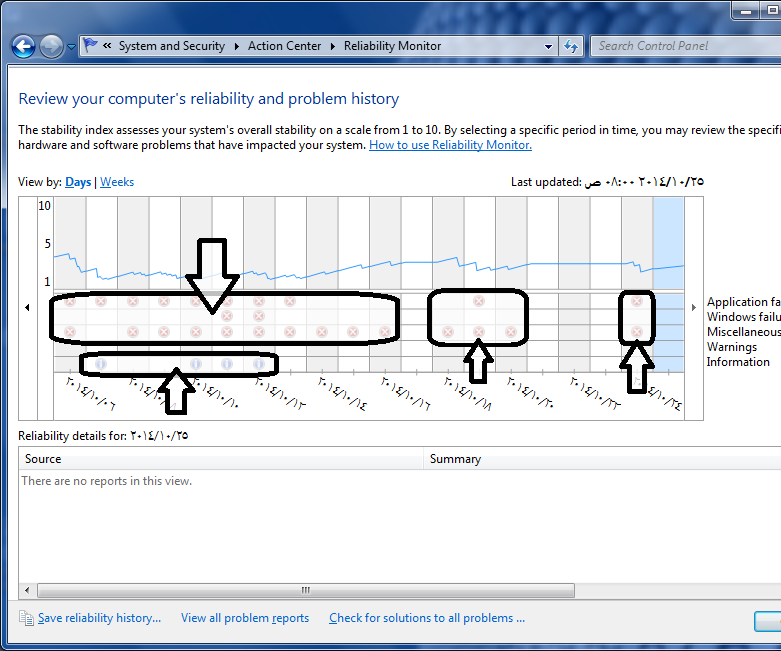Select miscellaneous failure icon on 2014/10/24
The height and width of the screenshot is (651, 781).
click(x=637, y=332)
